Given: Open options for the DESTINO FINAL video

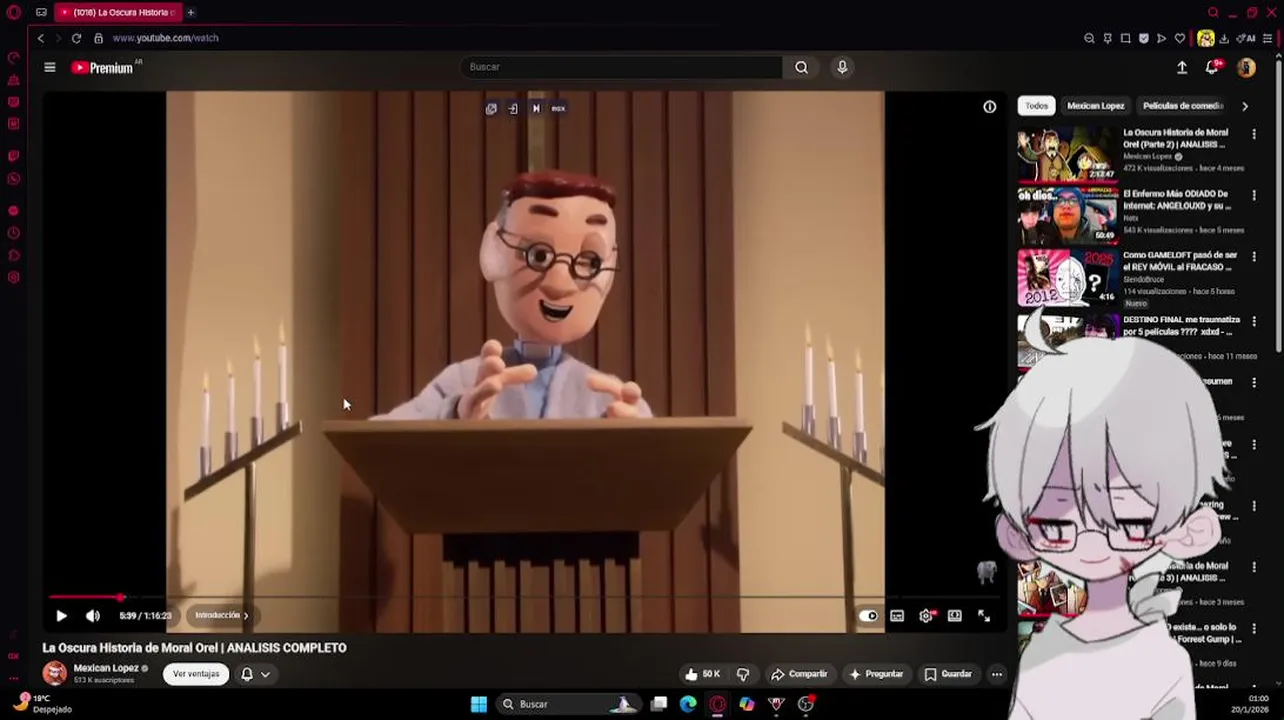Looking at the screenshot, I should [x=1254, y=321].
